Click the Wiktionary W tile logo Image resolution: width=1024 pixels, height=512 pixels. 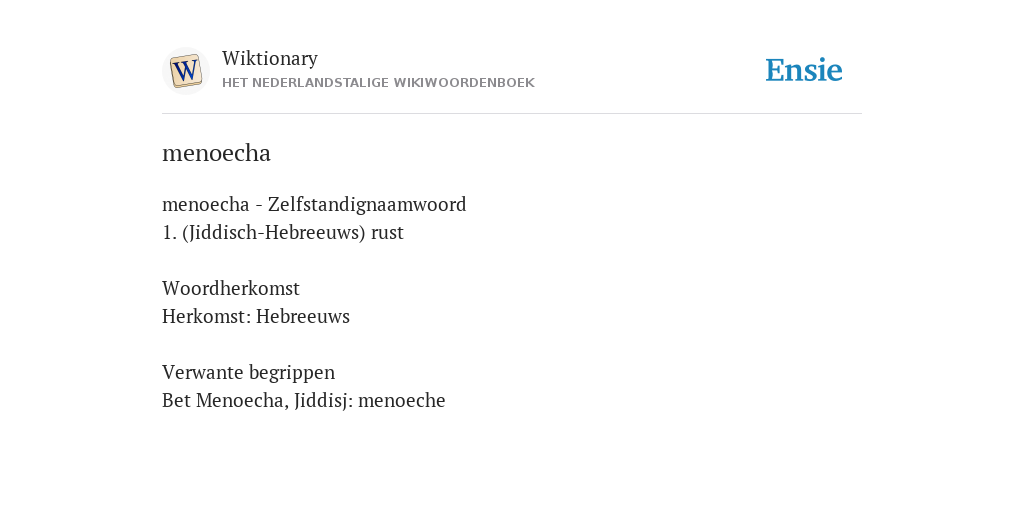[185, 71]
